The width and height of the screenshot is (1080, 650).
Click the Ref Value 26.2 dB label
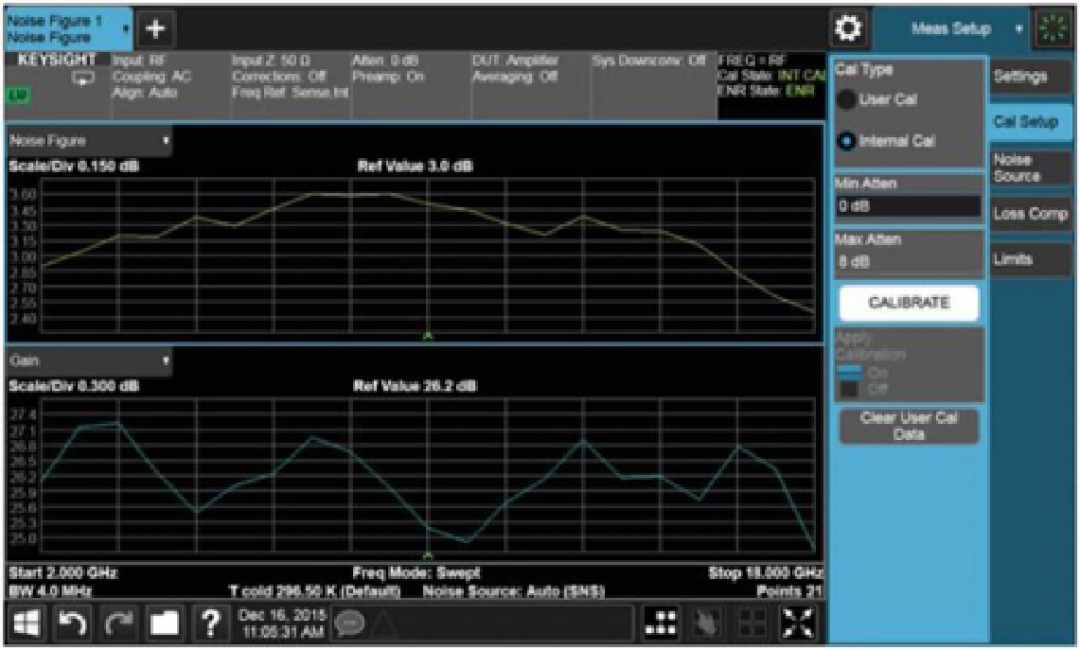(x=415, y=386)
